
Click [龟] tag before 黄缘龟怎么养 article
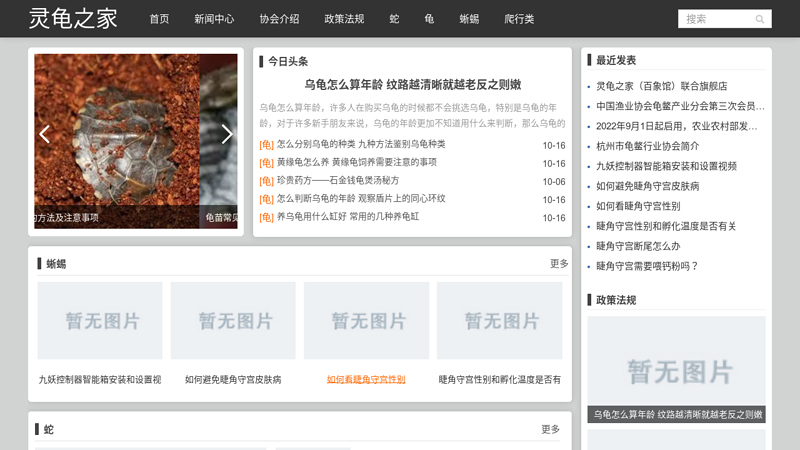click(266, 163)
